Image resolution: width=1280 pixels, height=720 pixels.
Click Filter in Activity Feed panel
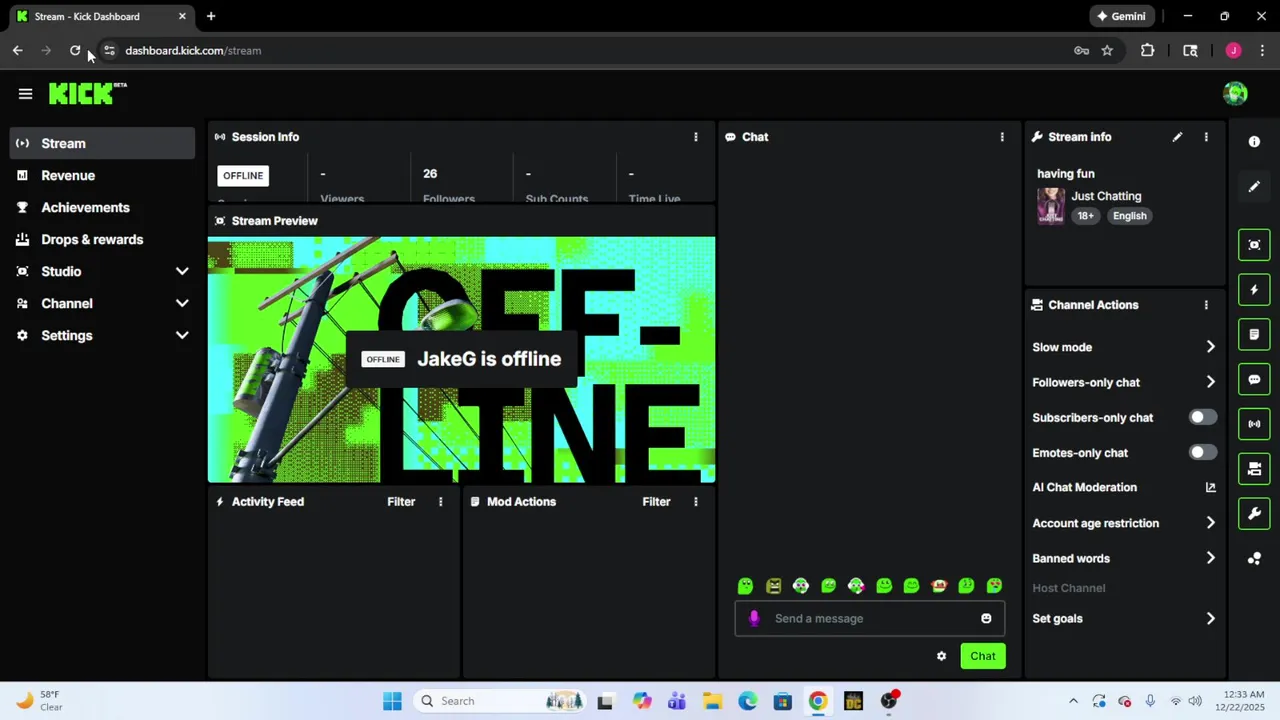pyautogui.click(x=401, y=502)
